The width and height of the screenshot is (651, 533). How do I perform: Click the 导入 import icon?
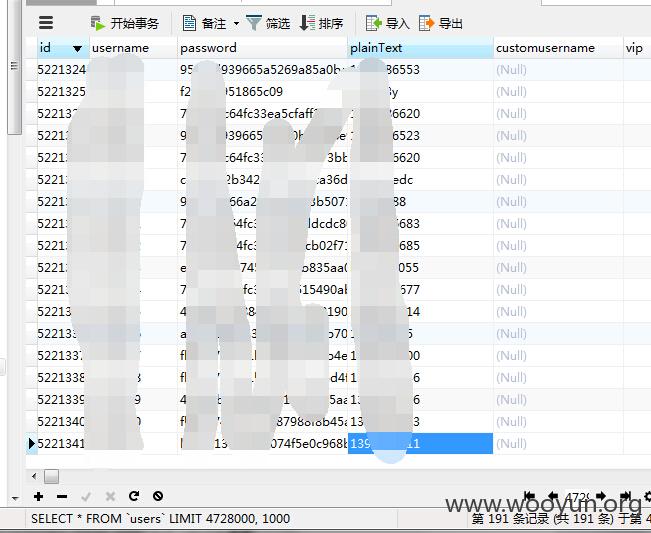pyautogui.click(x=373, y=23)
